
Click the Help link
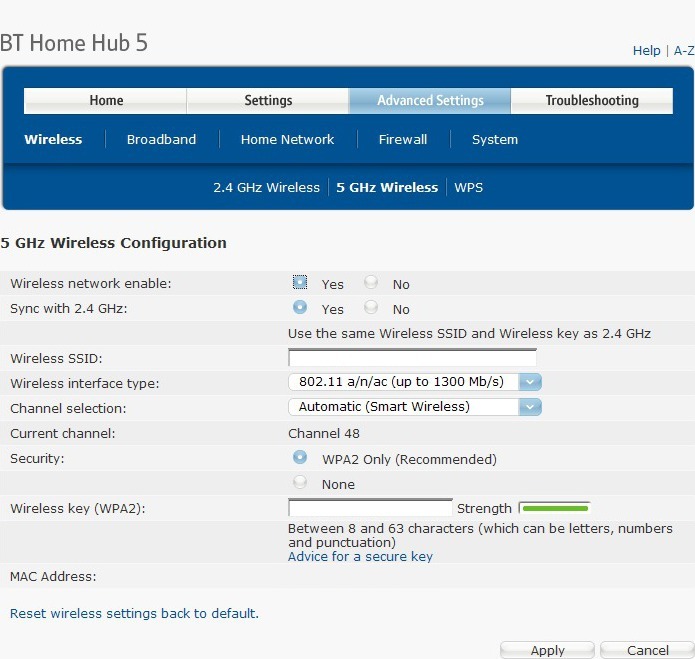click(646, 51)
